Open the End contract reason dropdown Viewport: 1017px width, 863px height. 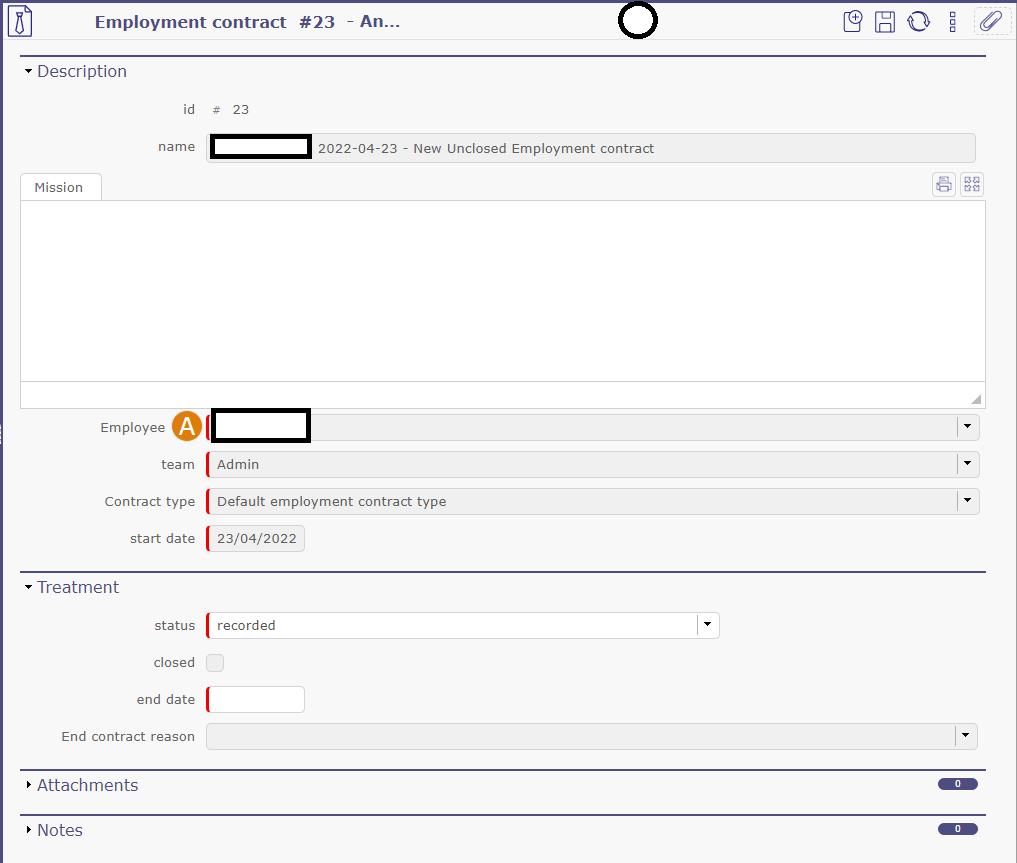965,737
